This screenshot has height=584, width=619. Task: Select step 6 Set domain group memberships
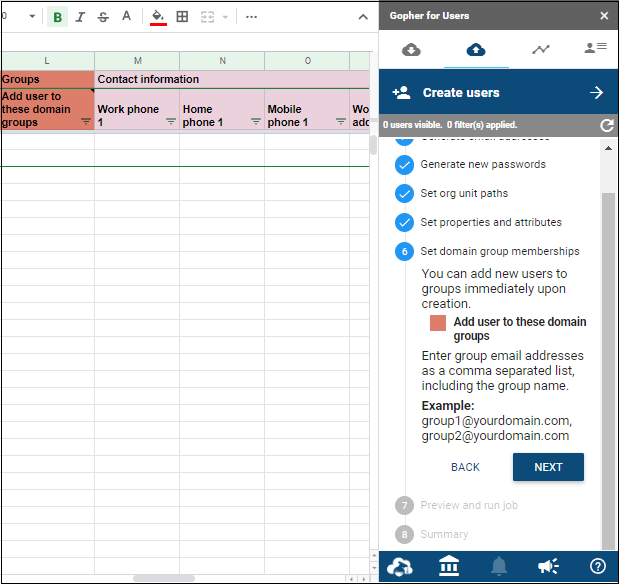pyautogui.click(x=500, y=252)
